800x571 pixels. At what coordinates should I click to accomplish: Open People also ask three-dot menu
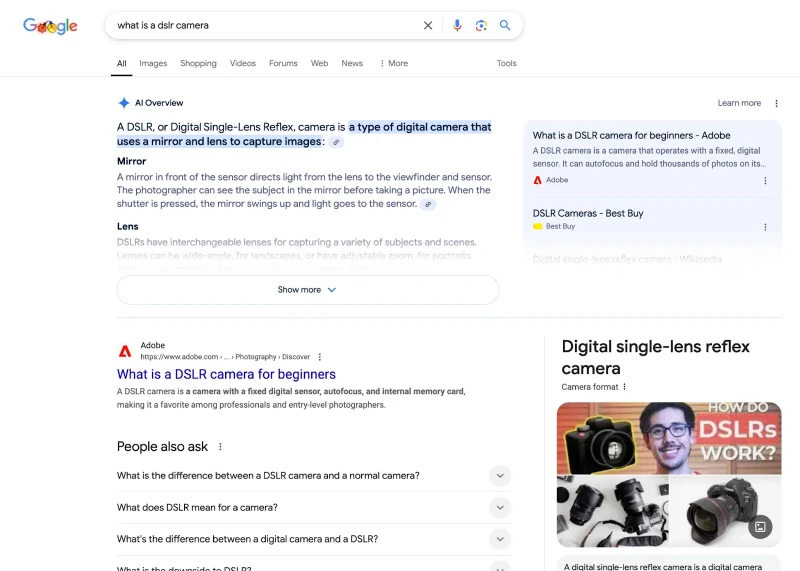[x=220, y=446]
